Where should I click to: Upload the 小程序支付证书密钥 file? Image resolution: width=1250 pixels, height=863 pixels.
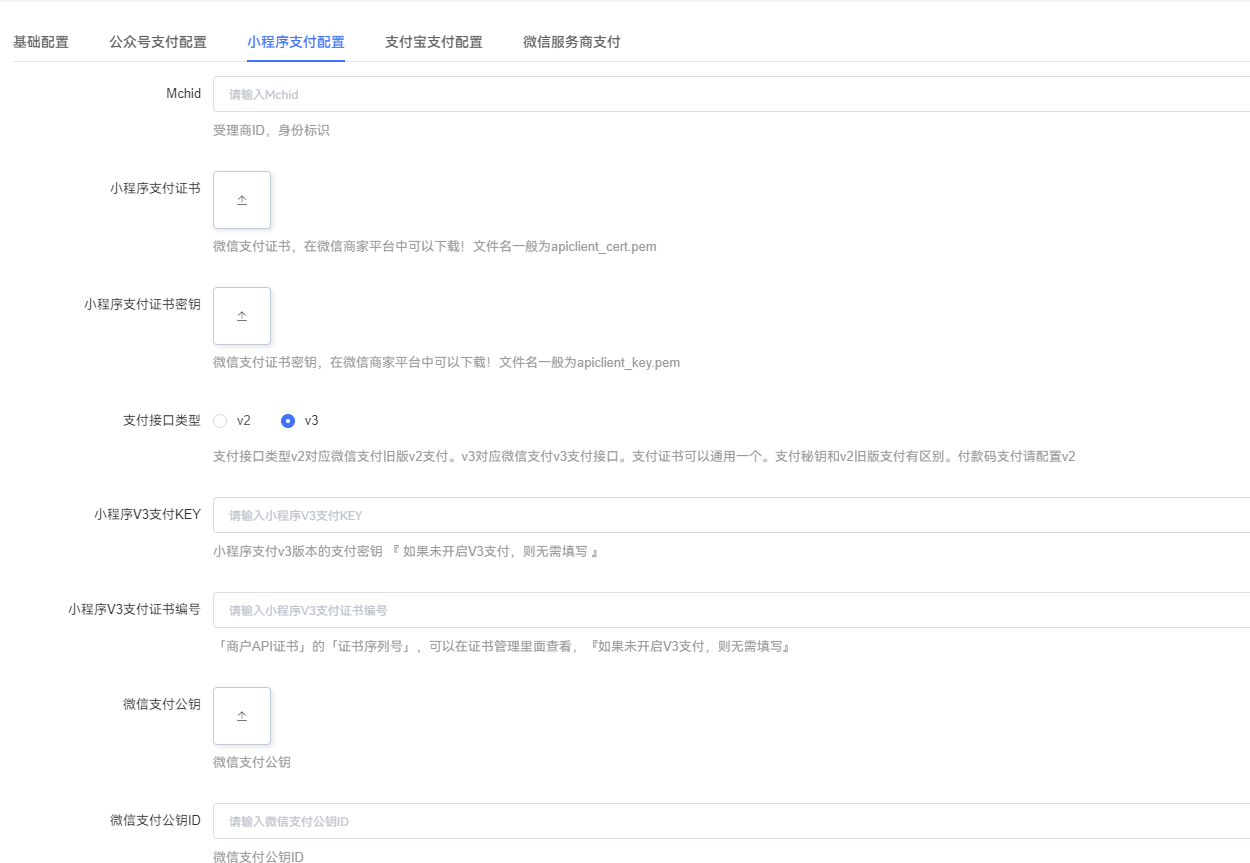coord(242,316)
